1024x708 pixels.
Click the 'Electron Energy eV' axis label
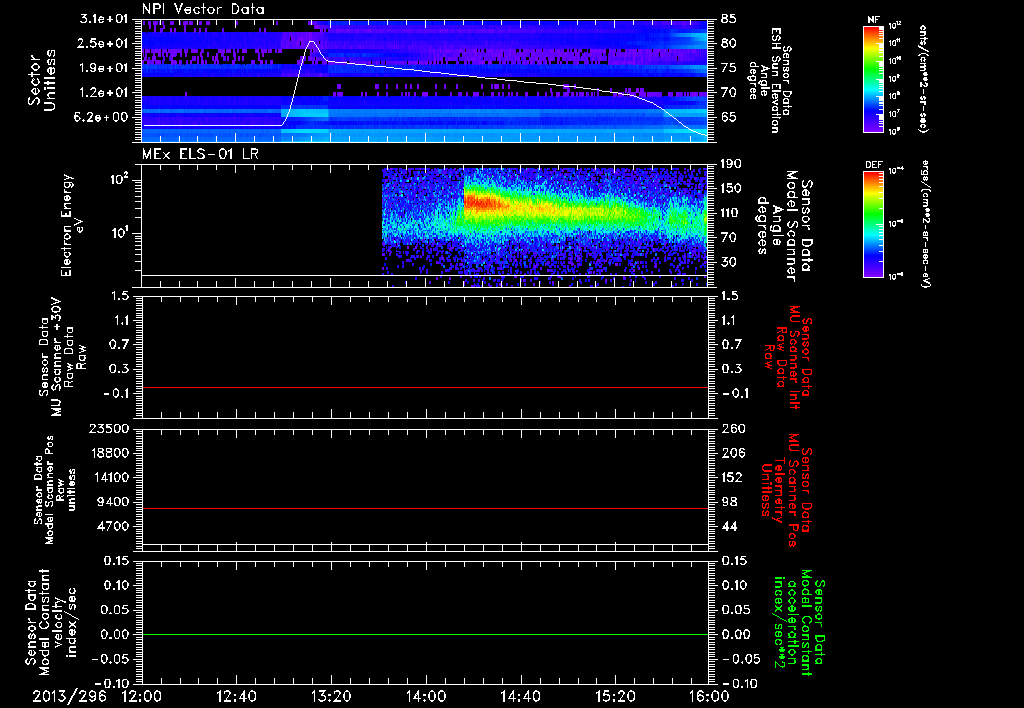[73, 225]
